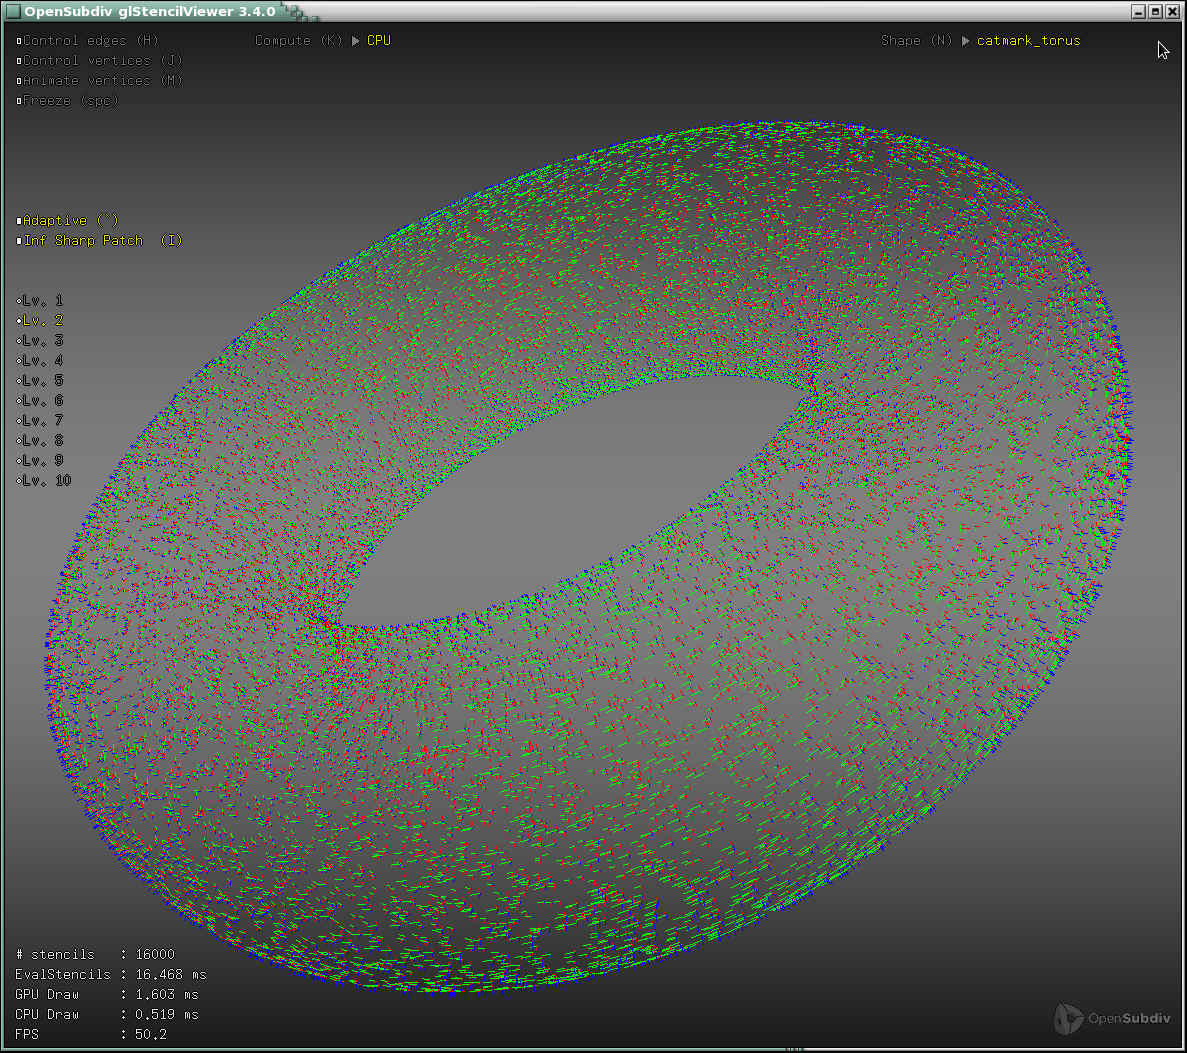1187x1053 pixels.
Task: Toggle the Control vertices checkbox
Action: pyautogui.click(x=19, y=61)
